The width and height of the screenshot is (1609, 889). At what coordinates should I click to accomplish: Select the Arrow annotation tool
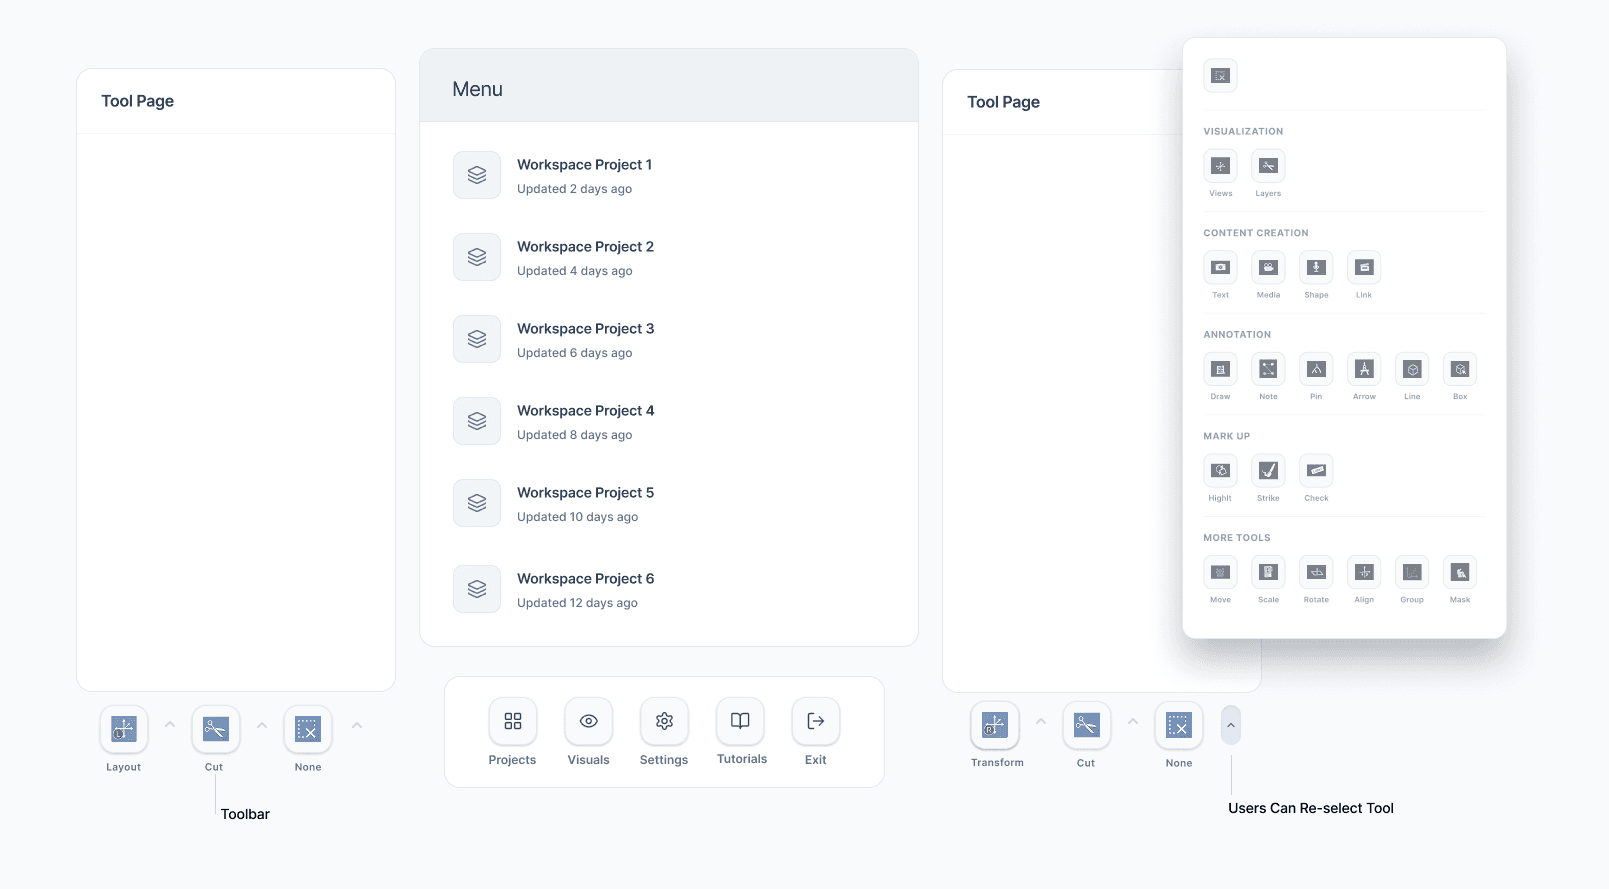click(x=1365, y=369)
